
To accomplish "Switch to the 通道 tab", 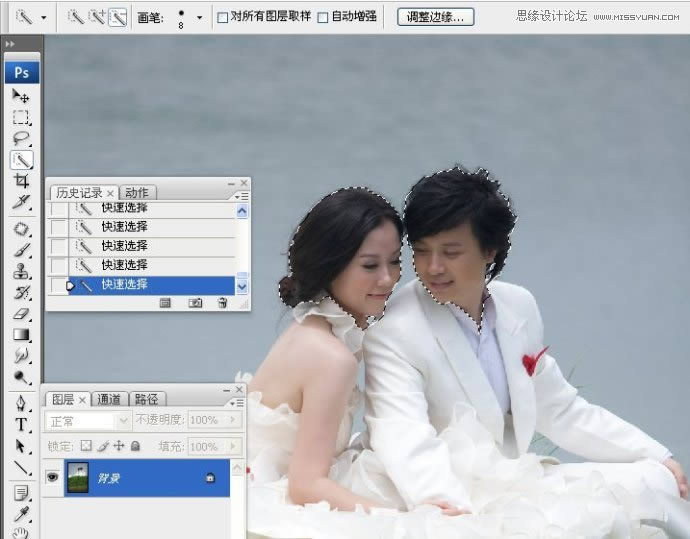I will pos(109,399).
